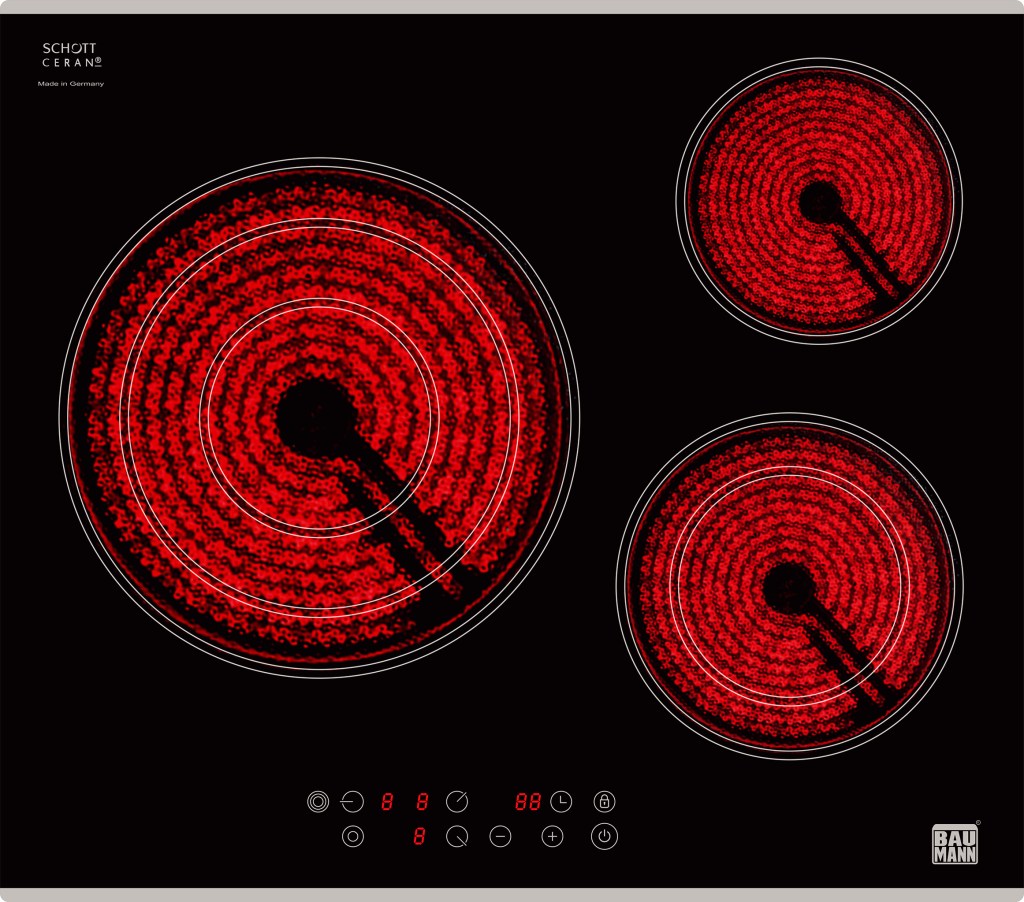Tap the two-digit timer display
Screen dimensions: 1024x902
click(x=528, y=801)
